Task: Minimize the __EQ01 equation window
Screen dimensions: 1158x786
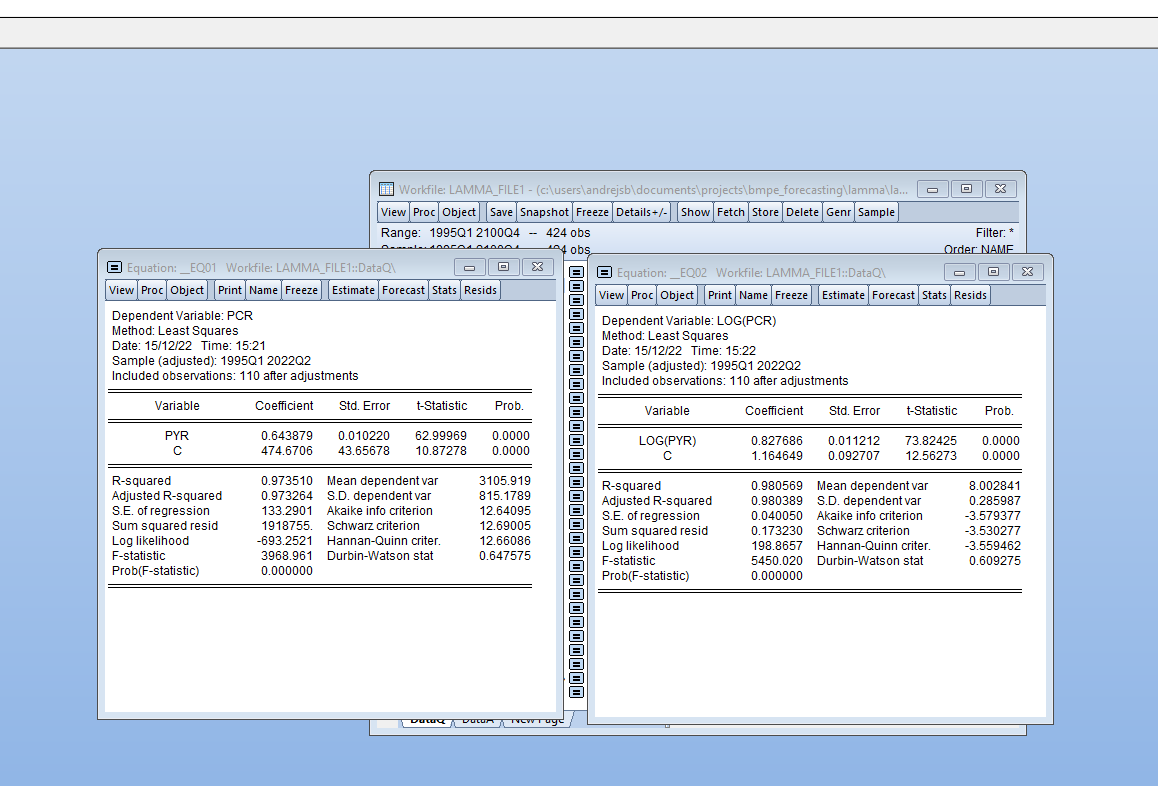Action: 471,267
